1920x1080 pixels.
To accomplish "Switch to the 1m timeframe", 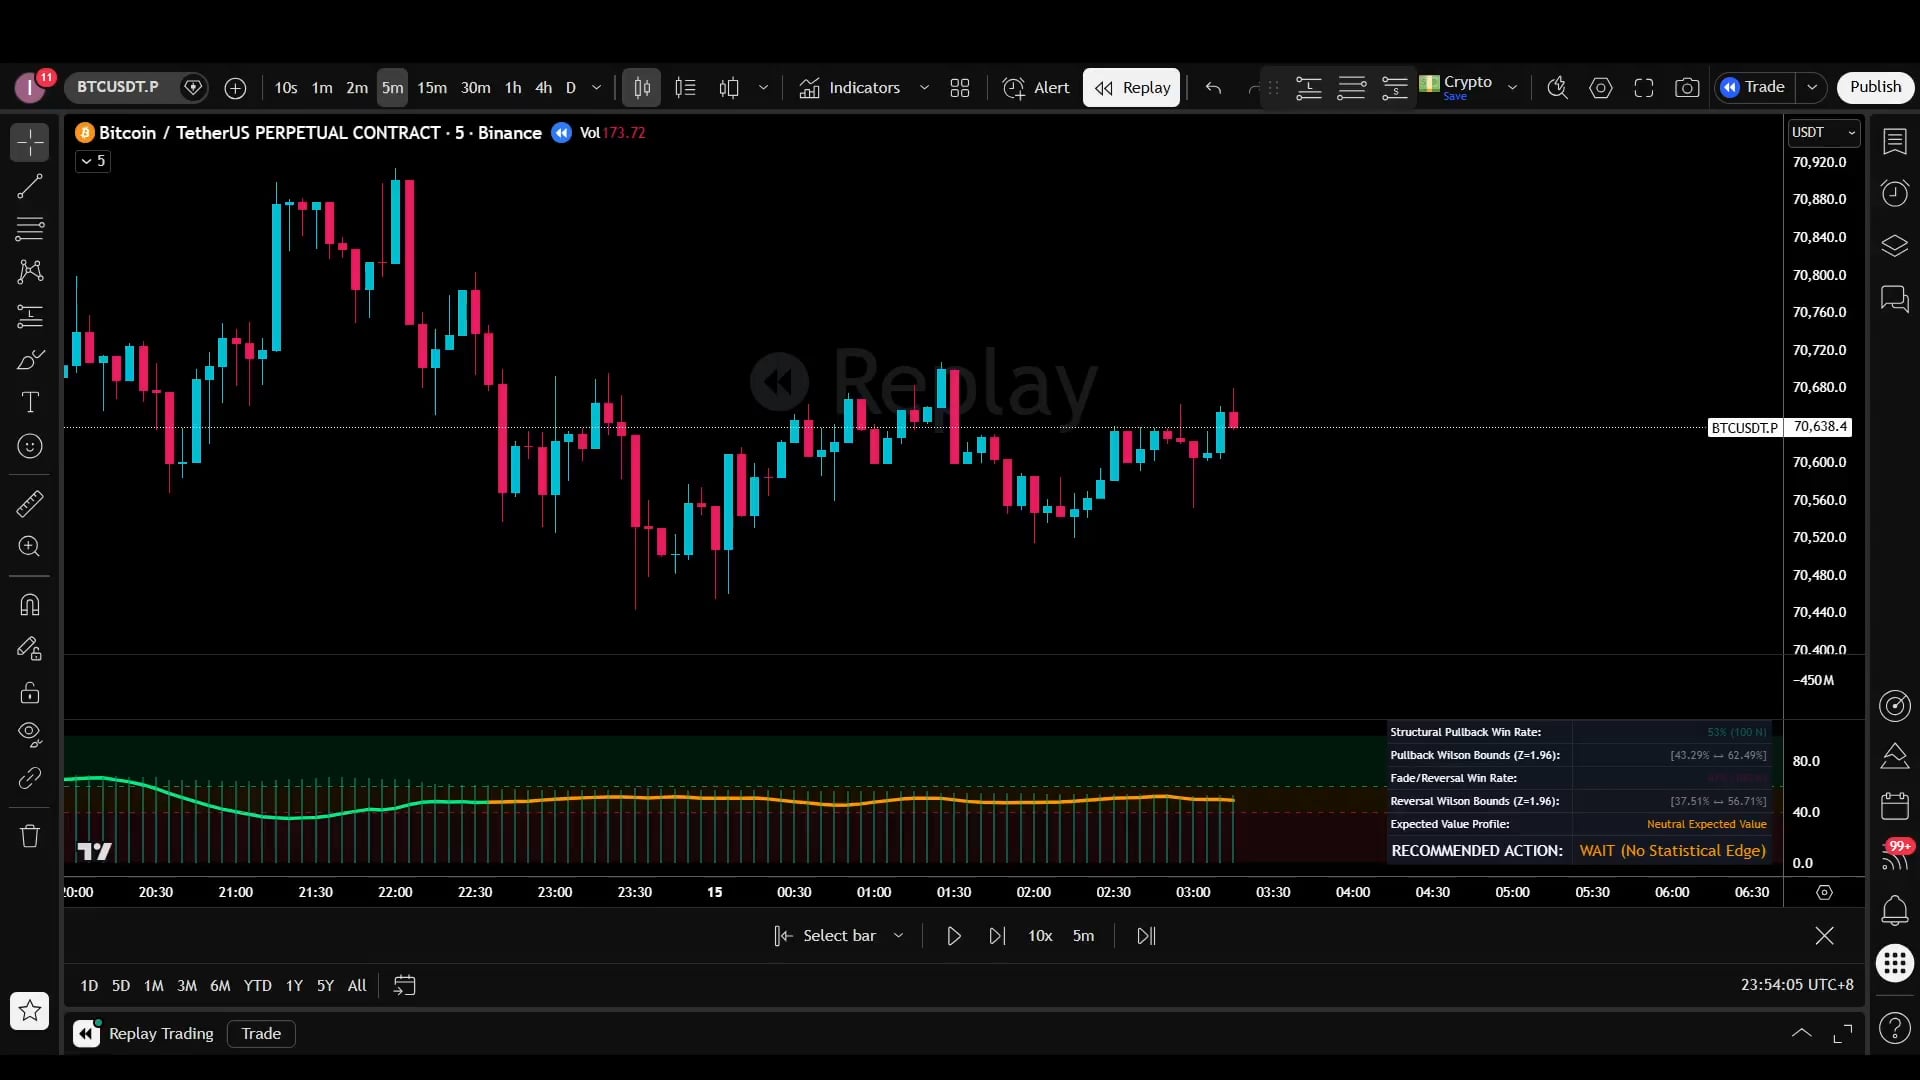I will (322, 88).
